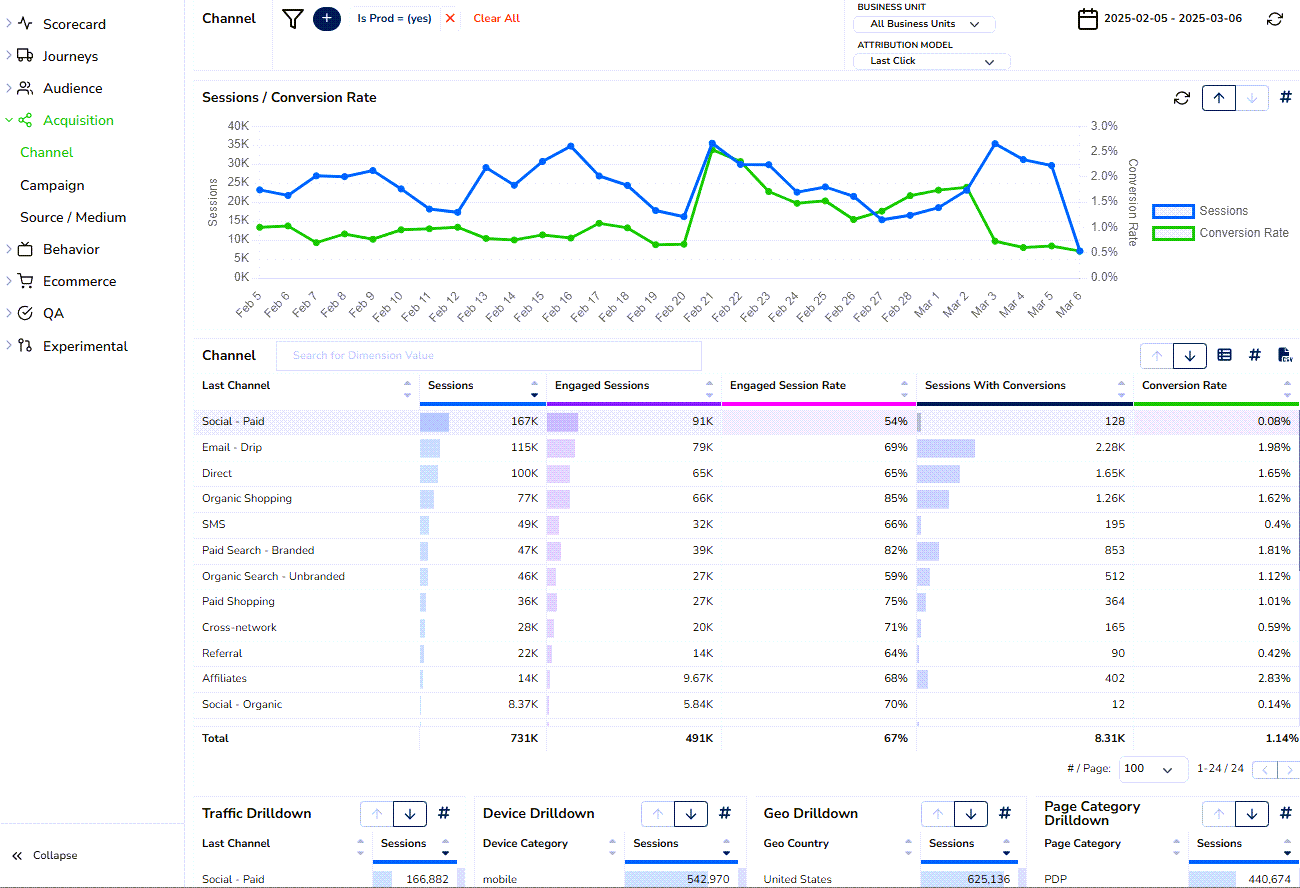The height and width of the screenshot is (888, 1300).
Task: Open the filter funnel icon
Action: (x=291, y=18)
